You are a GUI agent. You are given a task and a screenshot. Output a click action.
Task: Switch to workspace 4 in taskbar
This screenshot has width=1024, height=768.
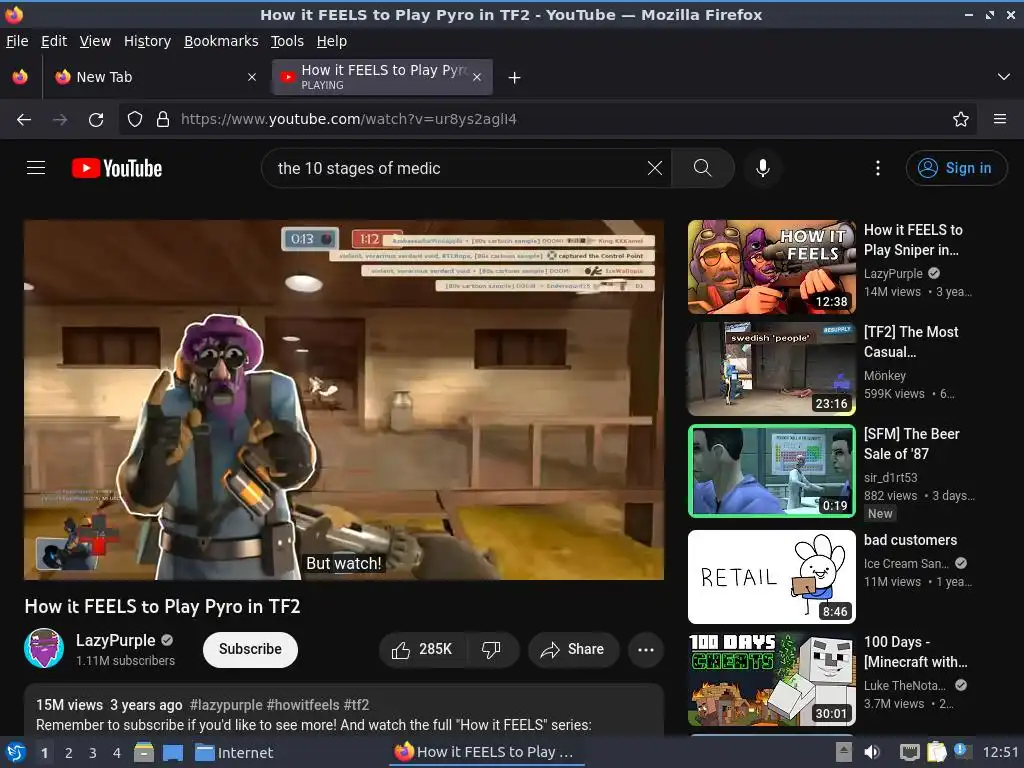pyautogui.click(x=117, y=753)
